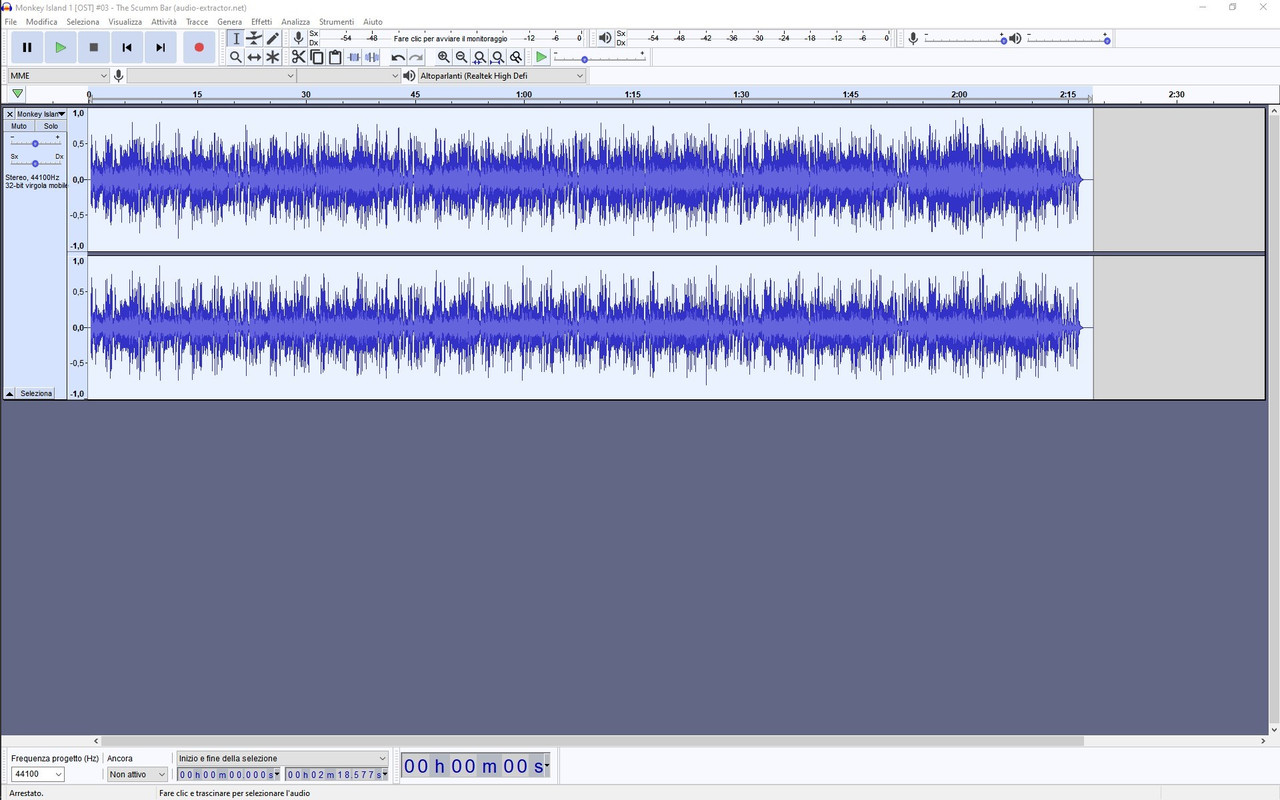Adjust the recording volume slider
The image size is (1280, 800).
(x=965, y=39)
